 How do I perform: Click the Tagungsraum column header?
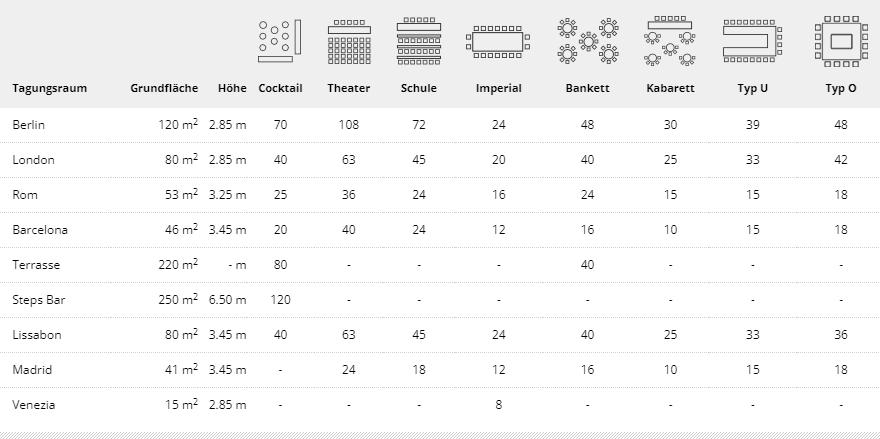tap(50, 88)
